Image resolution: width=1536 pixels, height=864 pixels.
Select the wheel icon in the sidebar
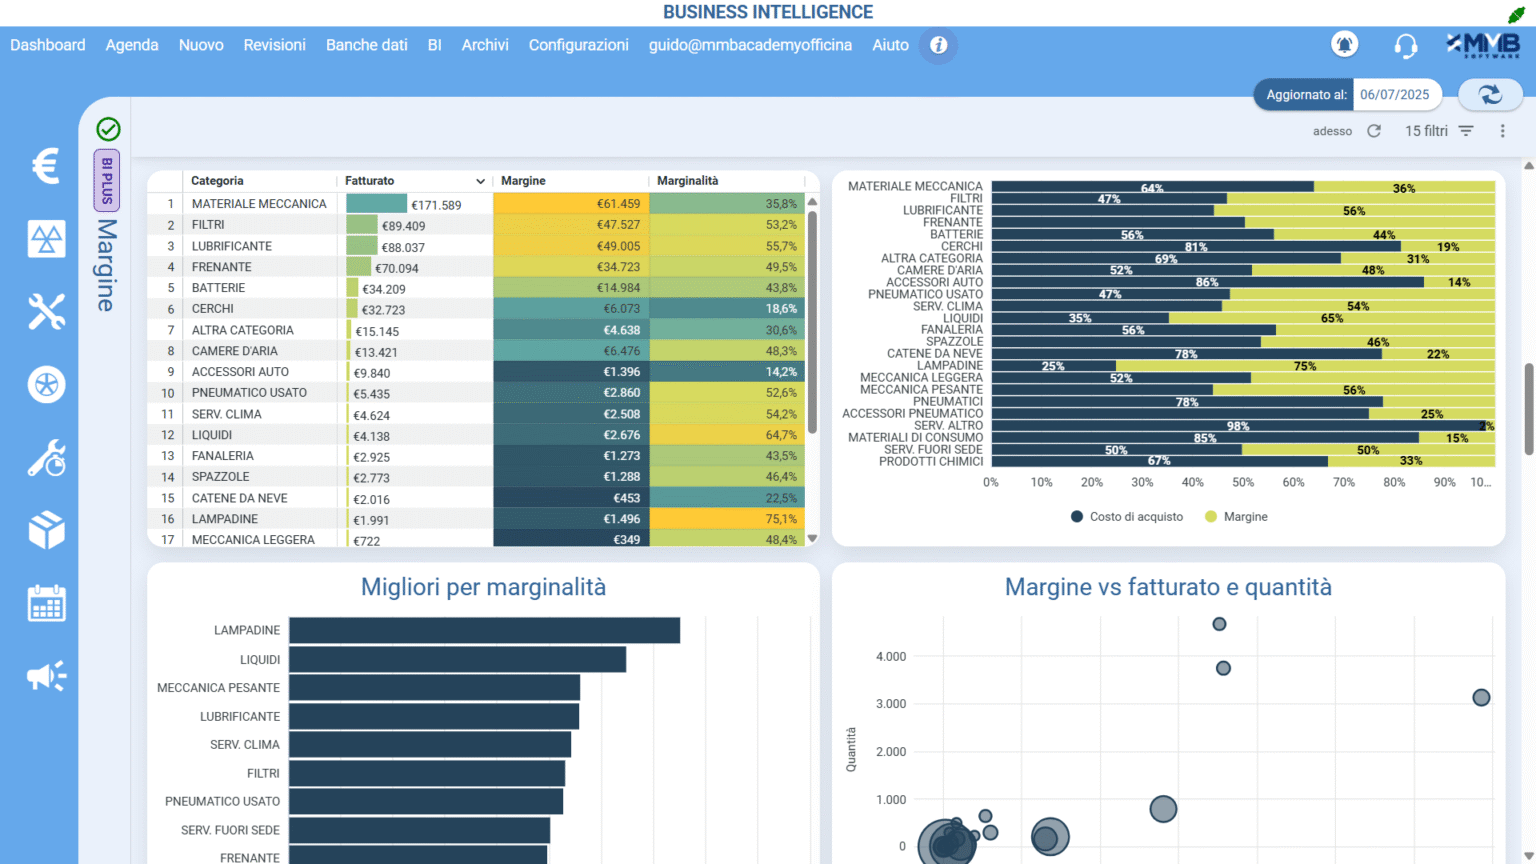[46, 385]
